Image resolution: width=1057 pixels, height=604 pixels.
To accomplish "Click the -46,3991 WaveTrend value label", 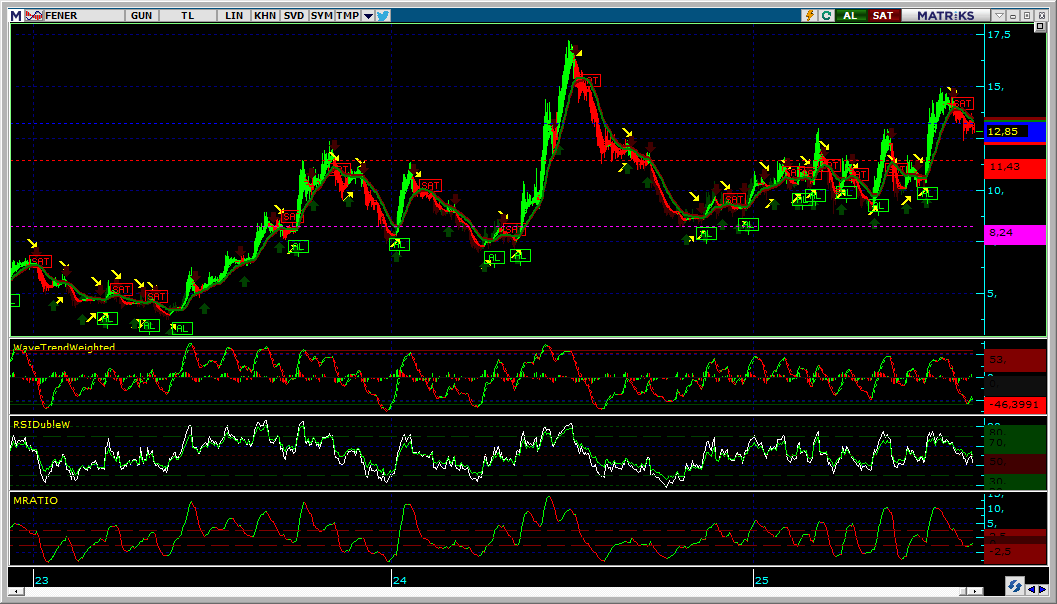I will [x=1013, y=406].
